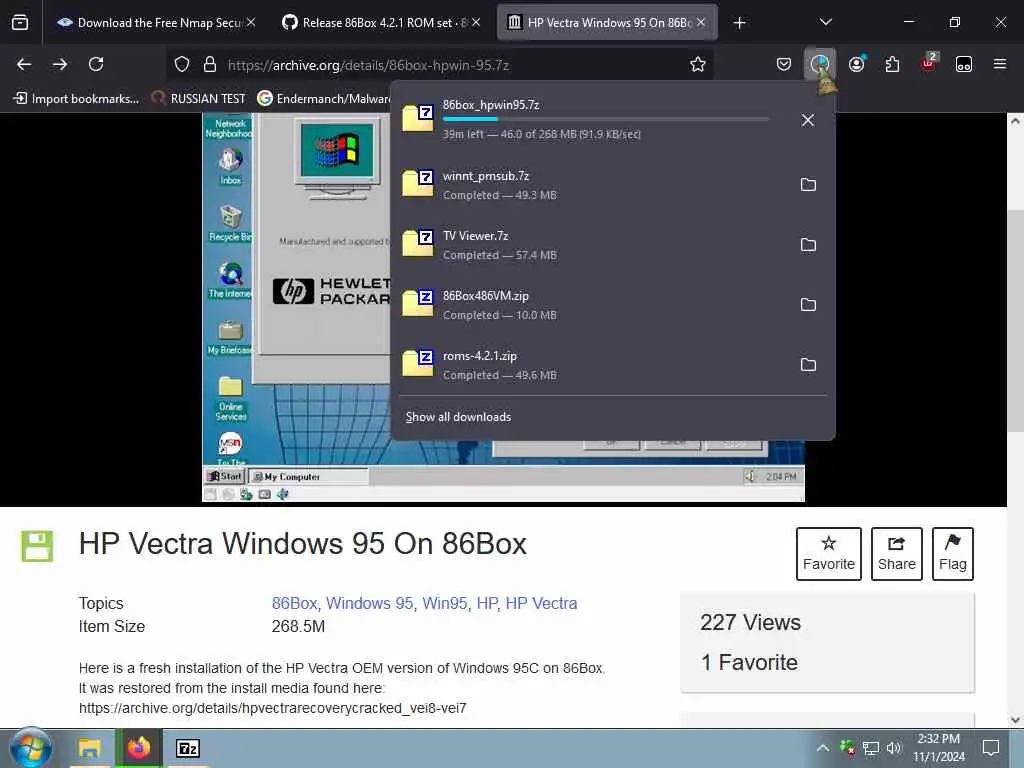Image resolution: width=1024 pixels, height=768 pixels.
Task: Open 7-Zip from taskbar
Action: pyautogui.click(x=188, y=748)
